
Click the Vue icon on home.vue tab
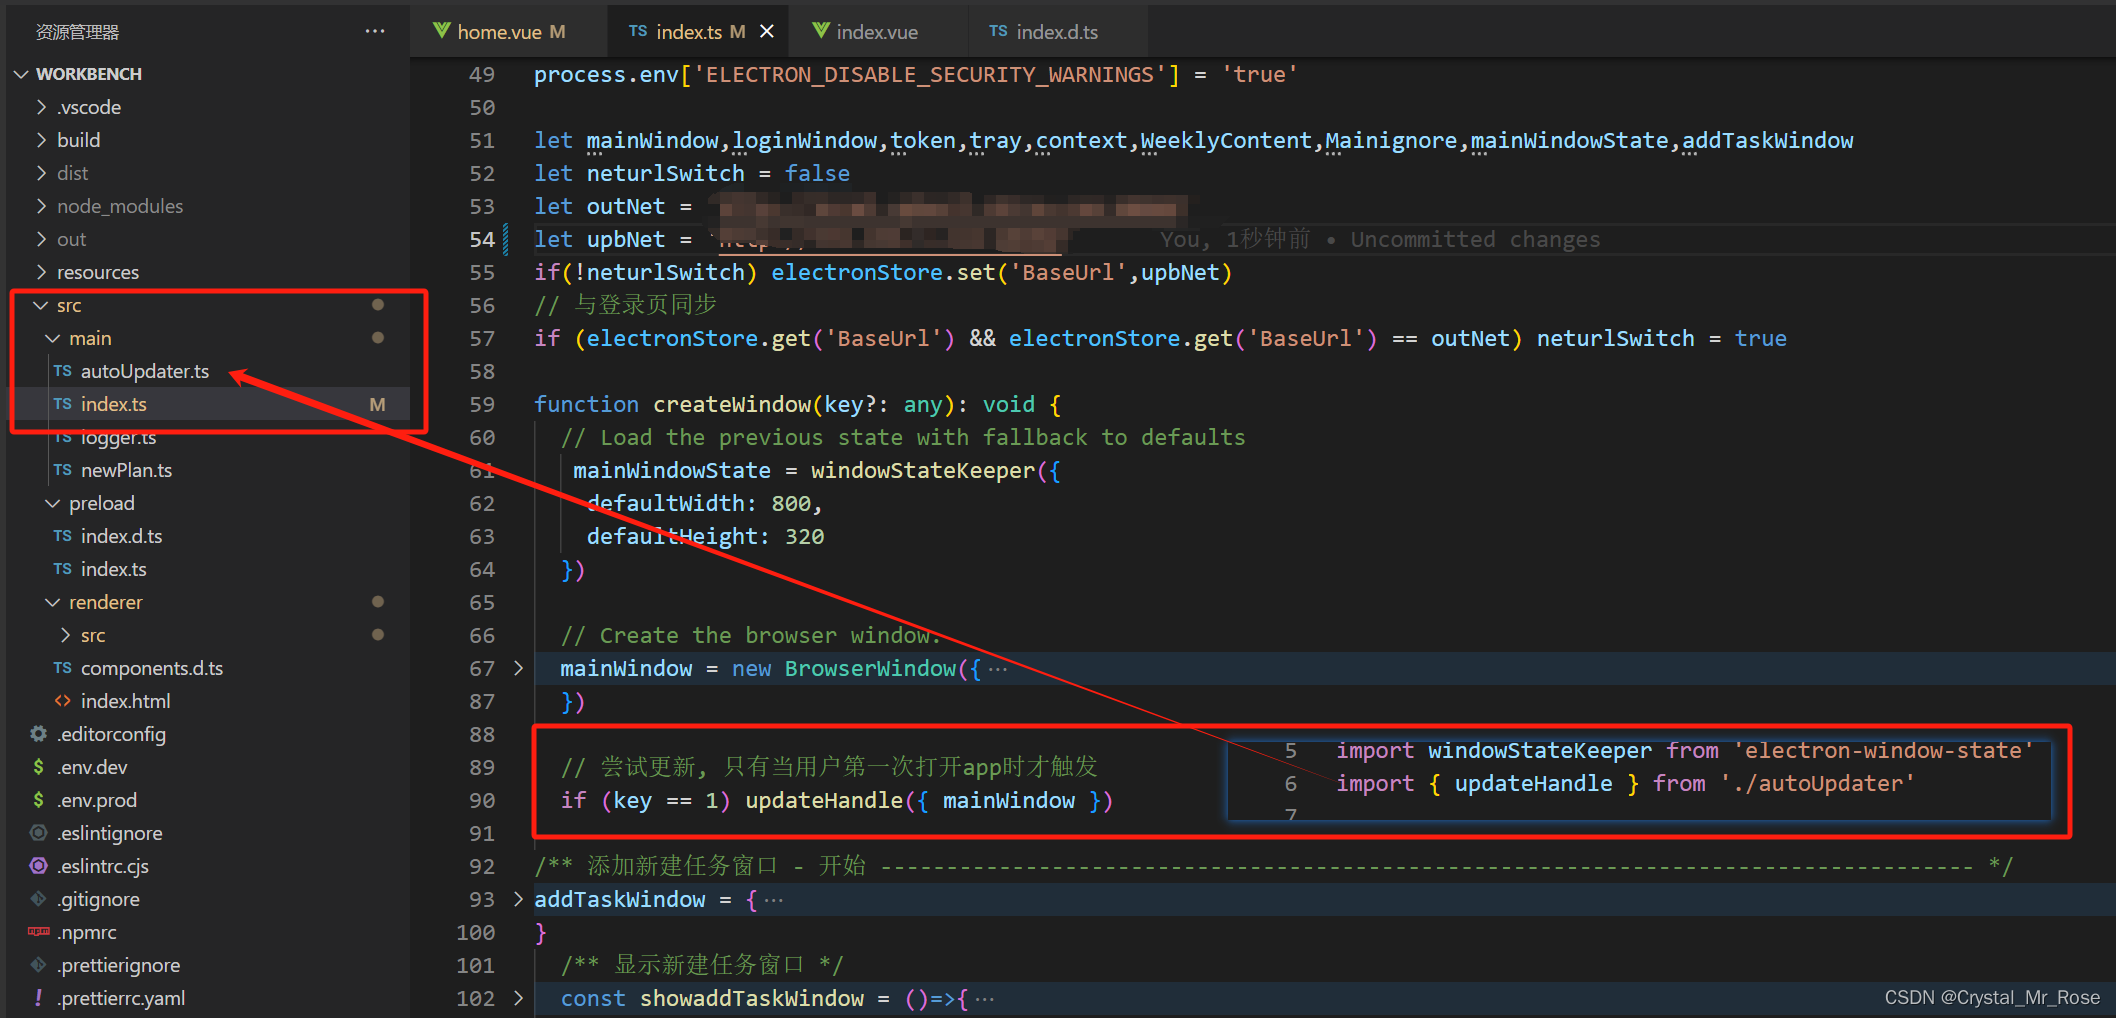pyautogui.click(x=442, y=31)
